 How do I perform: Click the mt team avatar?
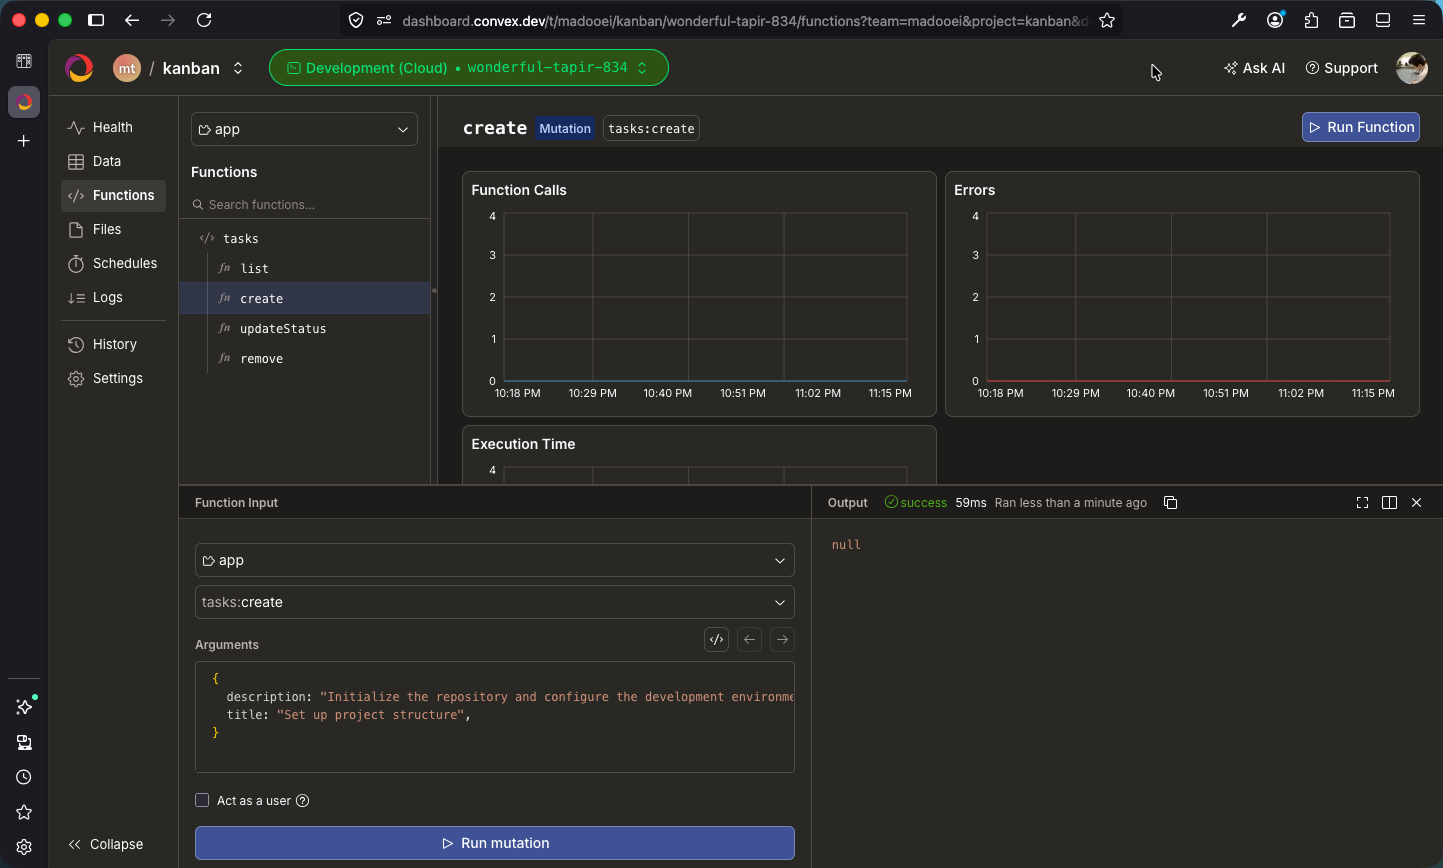click(x=126, y=68)
